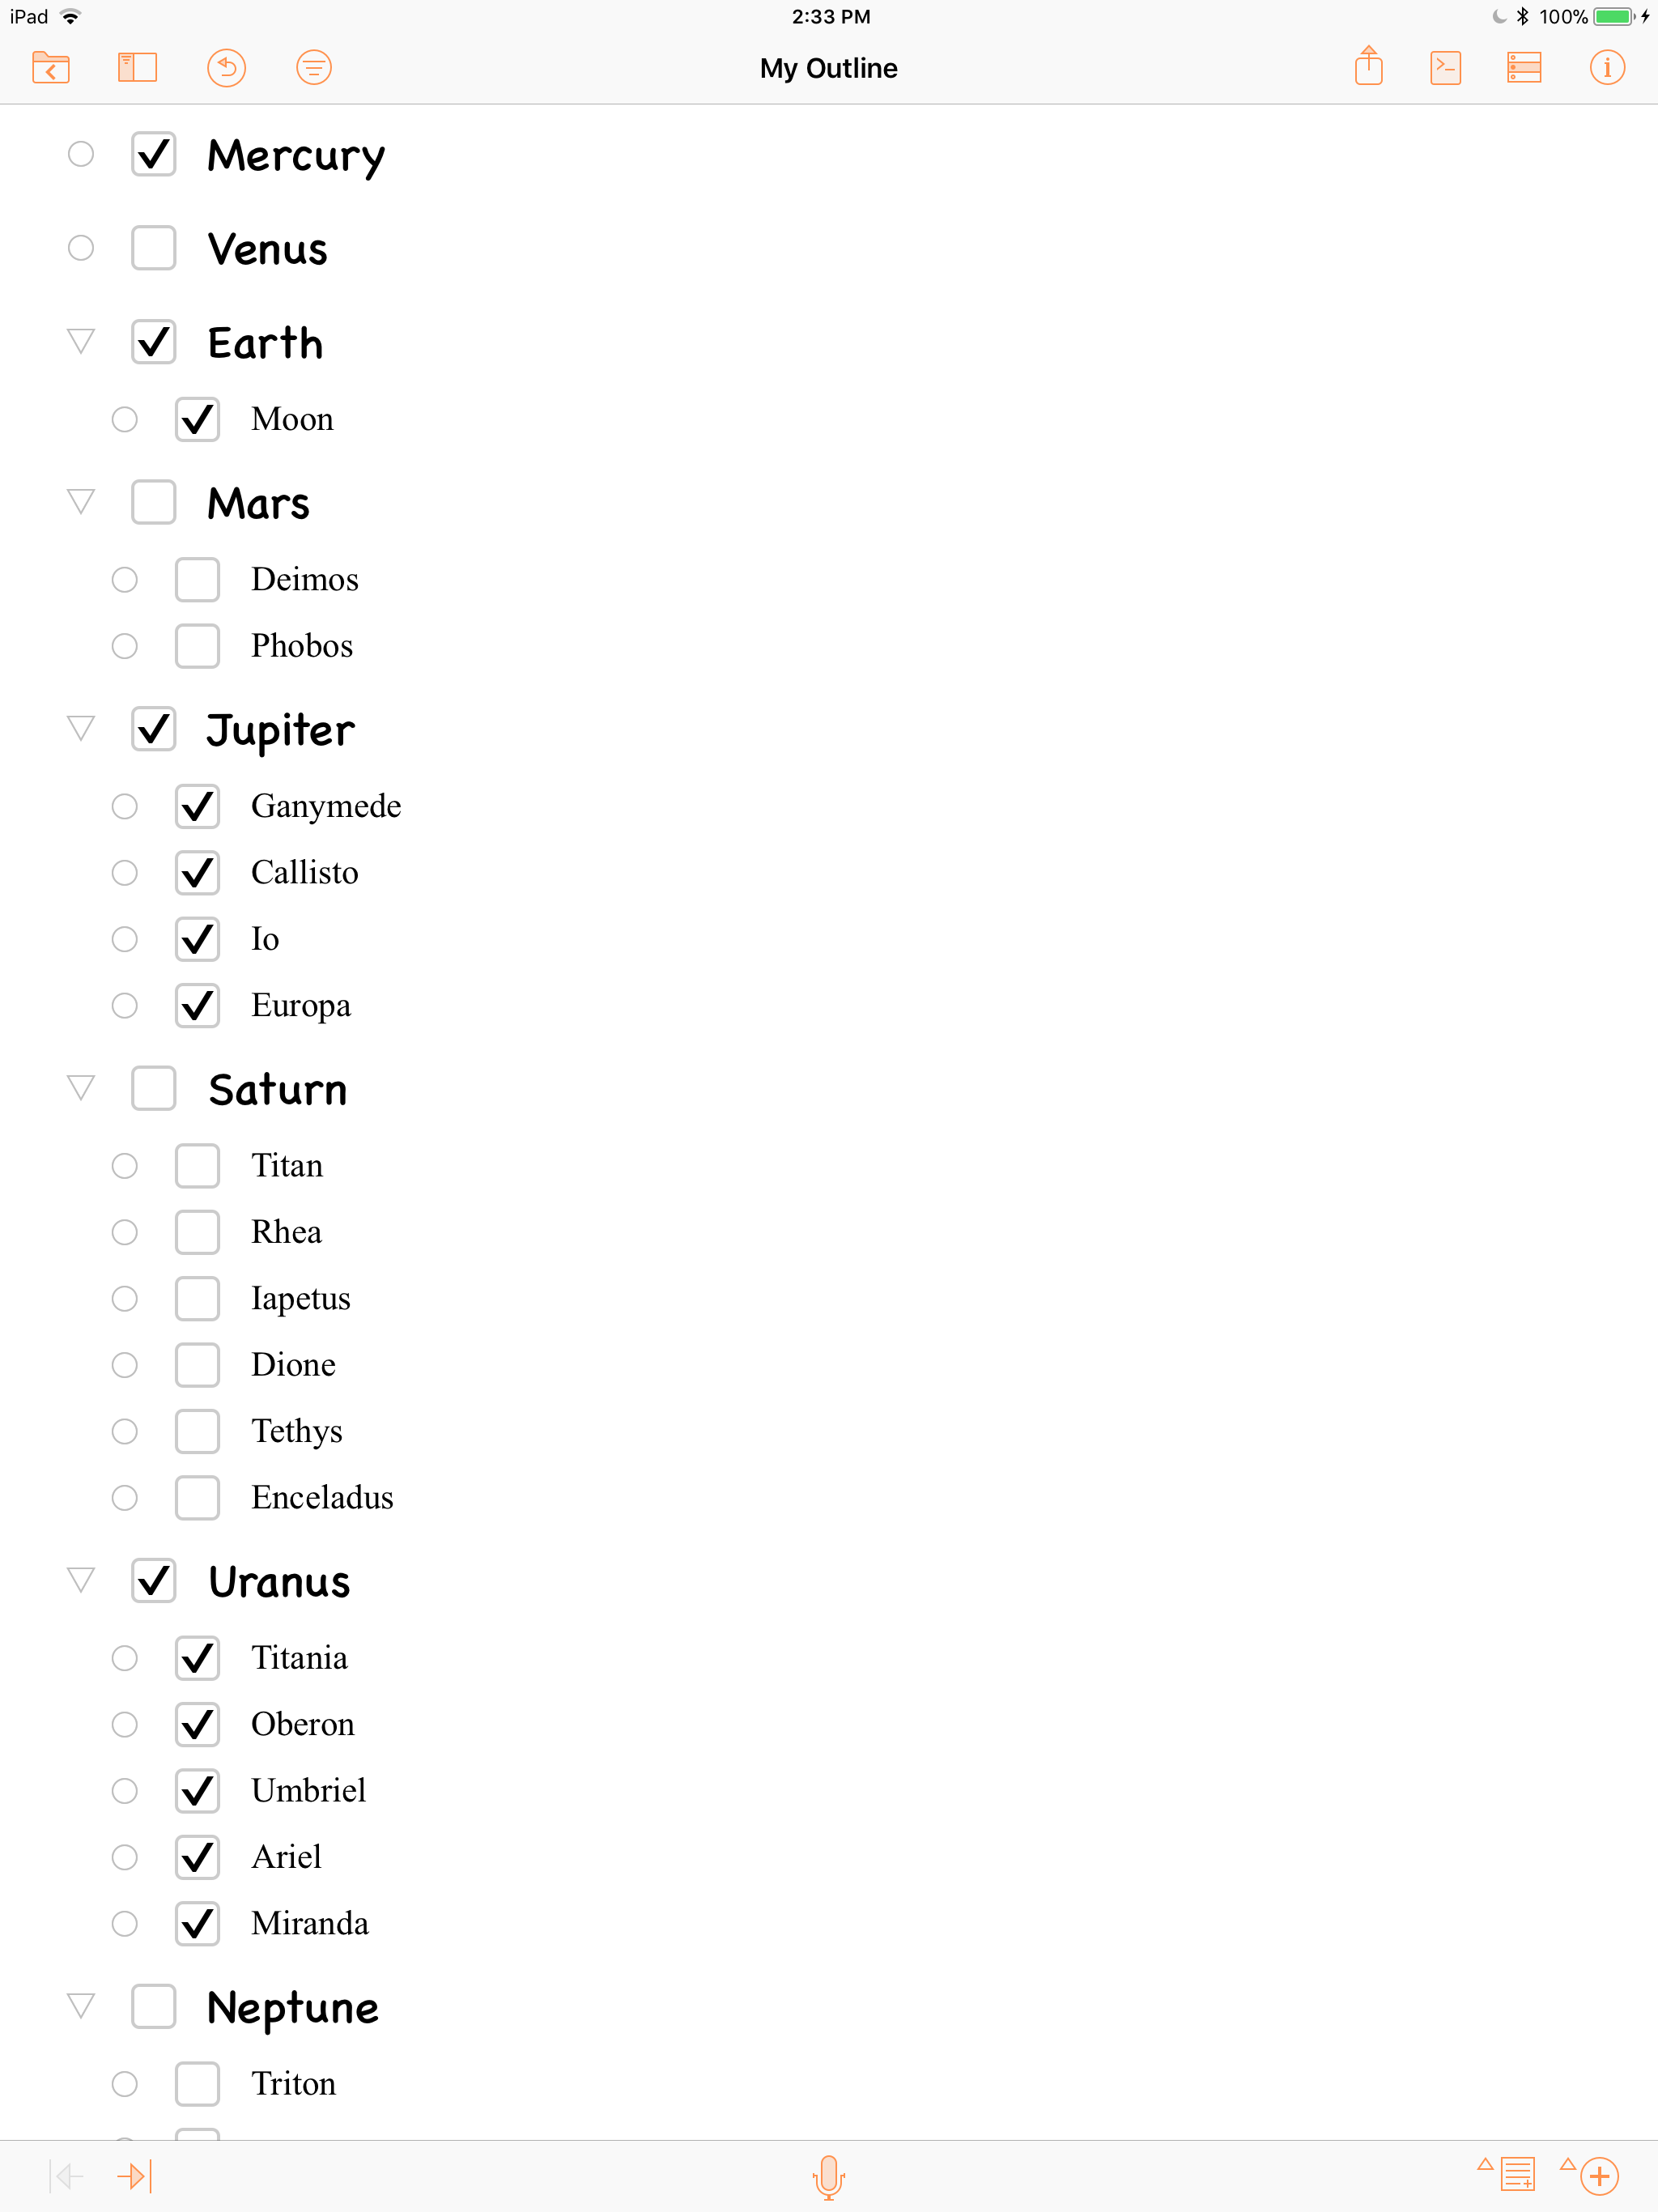Screen dimensions: 1658x2212
Task: Tap the outline format icon in toolbar
Action: pyautogui.click(x=1526, y=68)
